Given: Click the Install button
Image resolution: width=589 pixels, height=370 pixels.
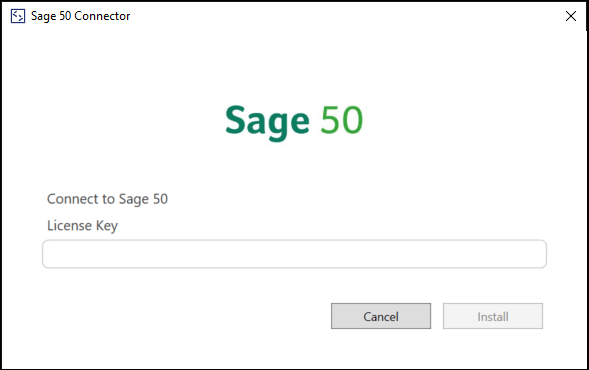Looking at the screenshot, I should (493, 316).
